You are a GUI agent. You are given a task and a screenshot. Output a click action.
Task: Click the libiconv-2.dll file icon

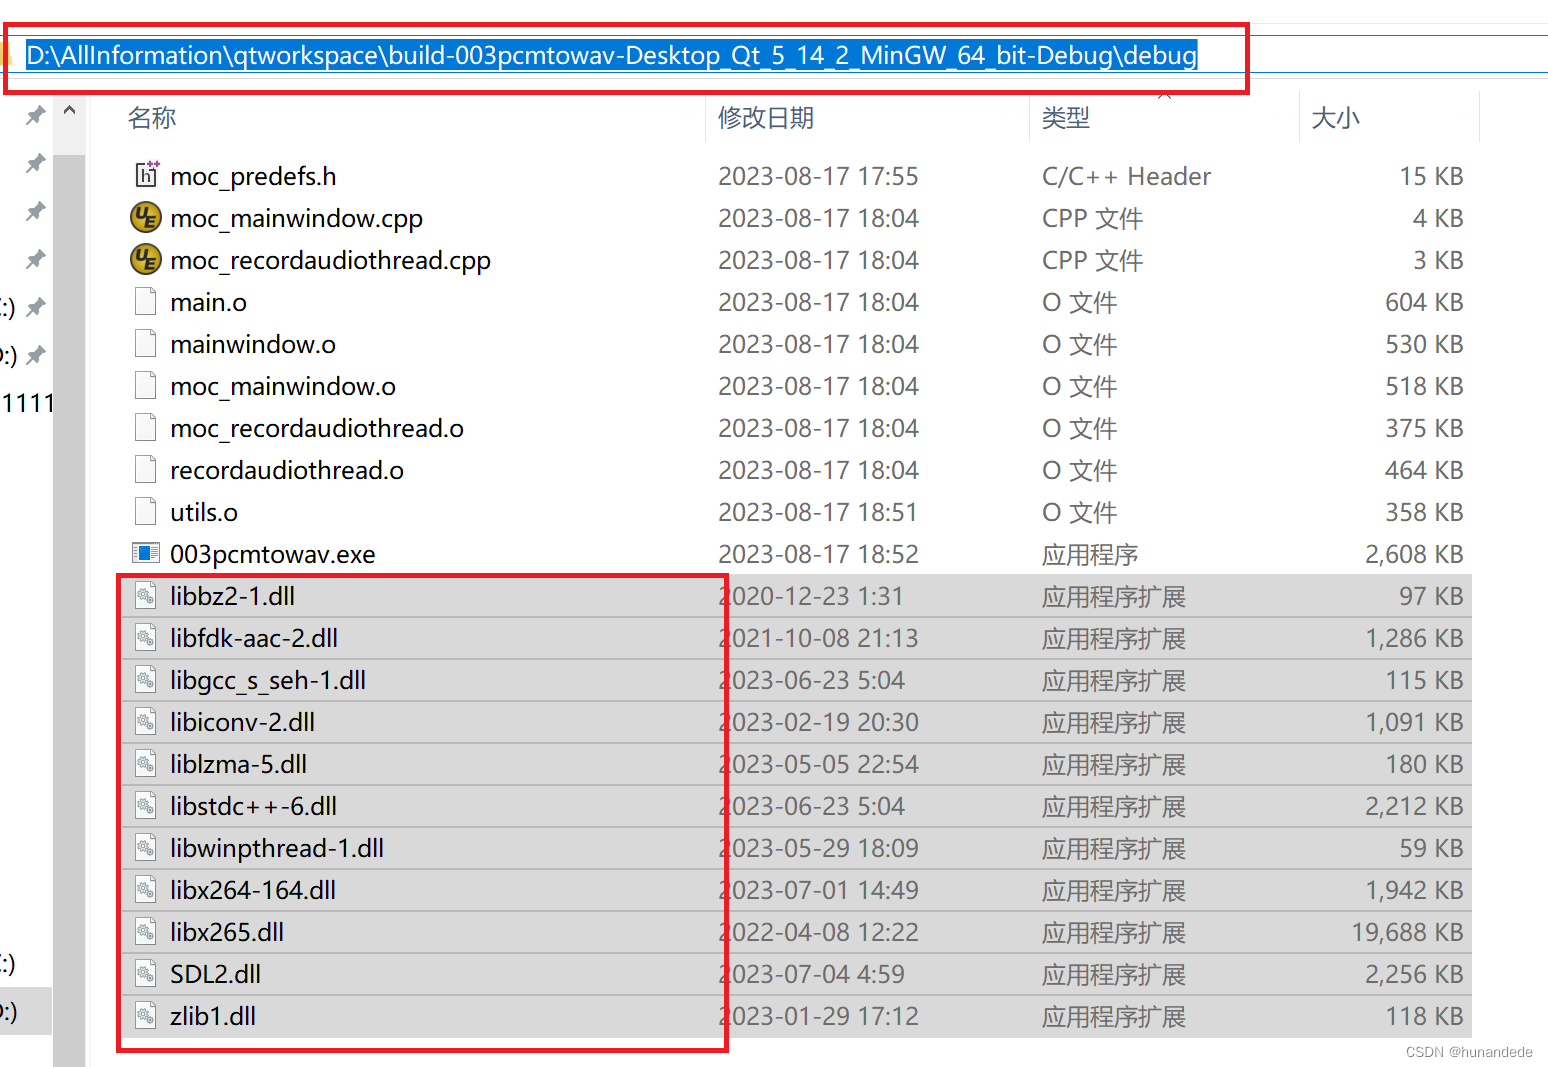[x=146, y=721]
